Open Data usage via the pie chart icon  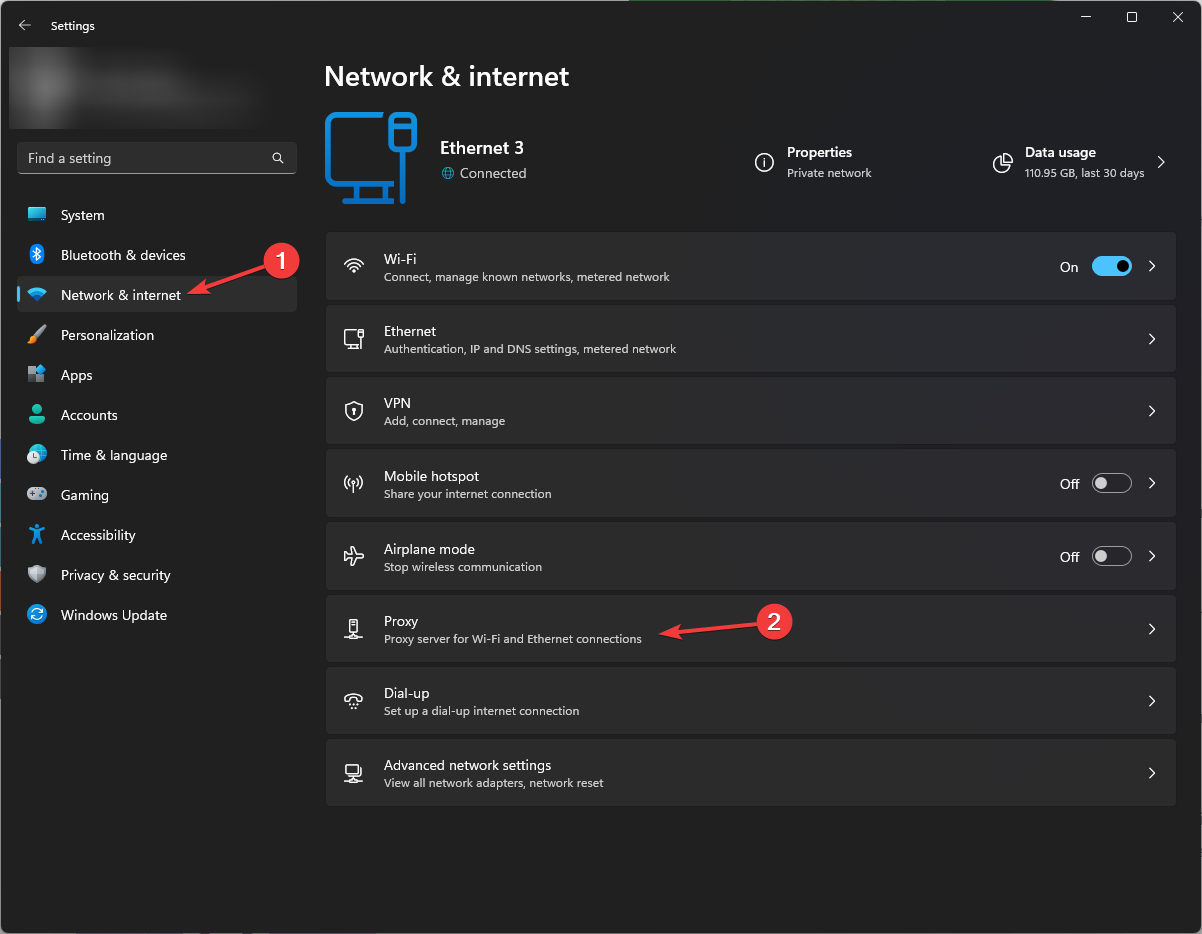click(x=1002, y=163)
